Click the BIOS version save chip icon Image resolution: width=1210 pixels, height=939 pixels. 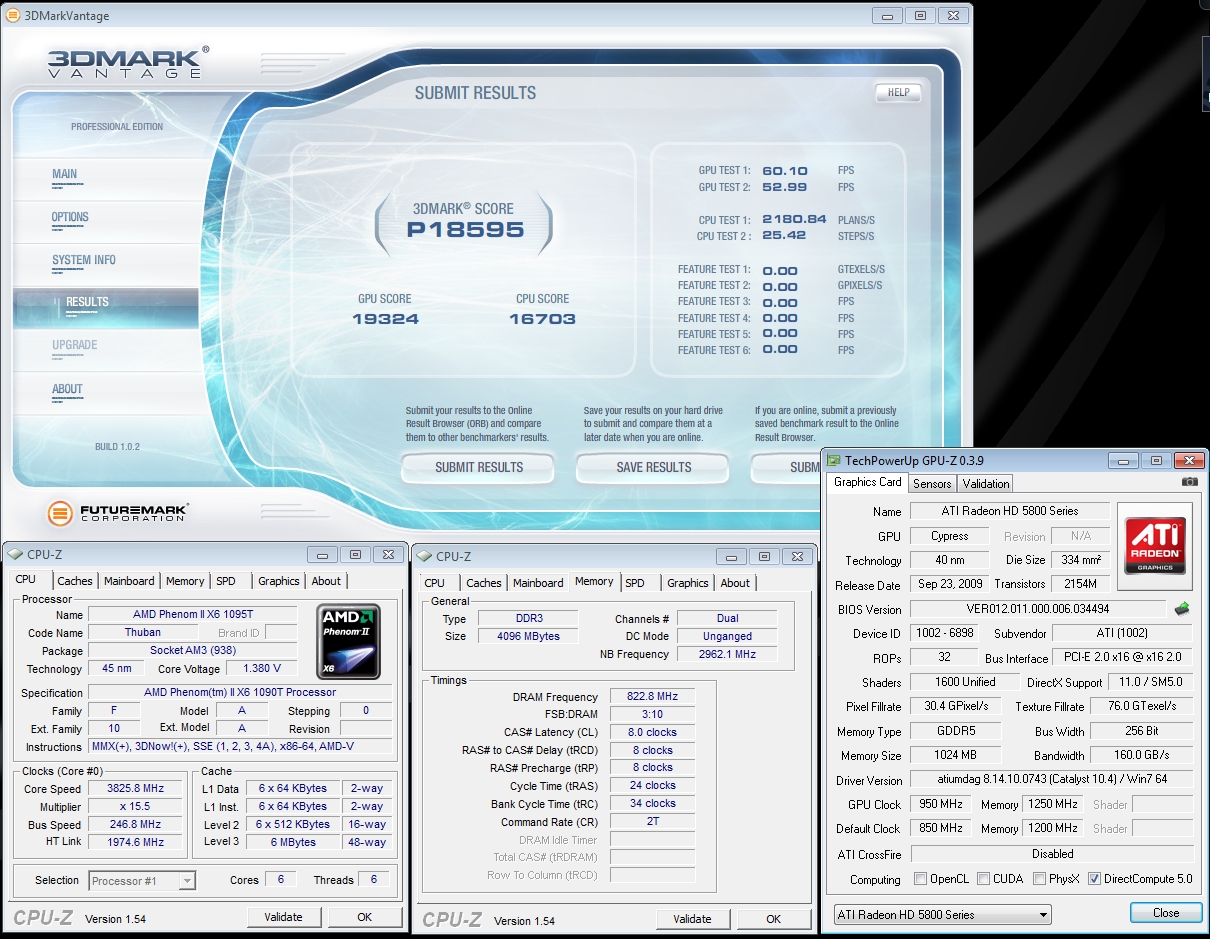tap(1181, 608)
